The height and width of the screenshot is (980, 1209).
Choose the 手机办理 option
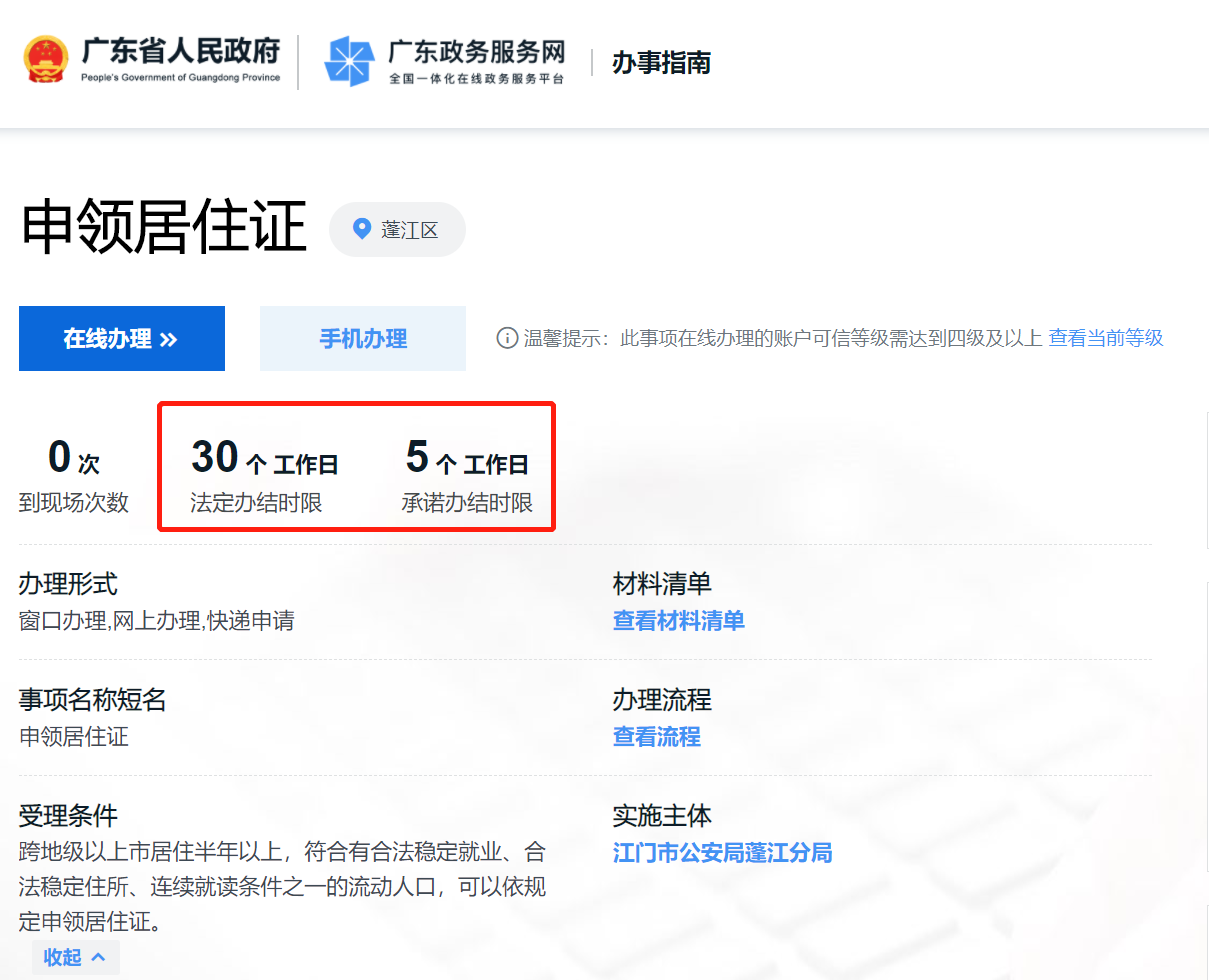(363, 338)
